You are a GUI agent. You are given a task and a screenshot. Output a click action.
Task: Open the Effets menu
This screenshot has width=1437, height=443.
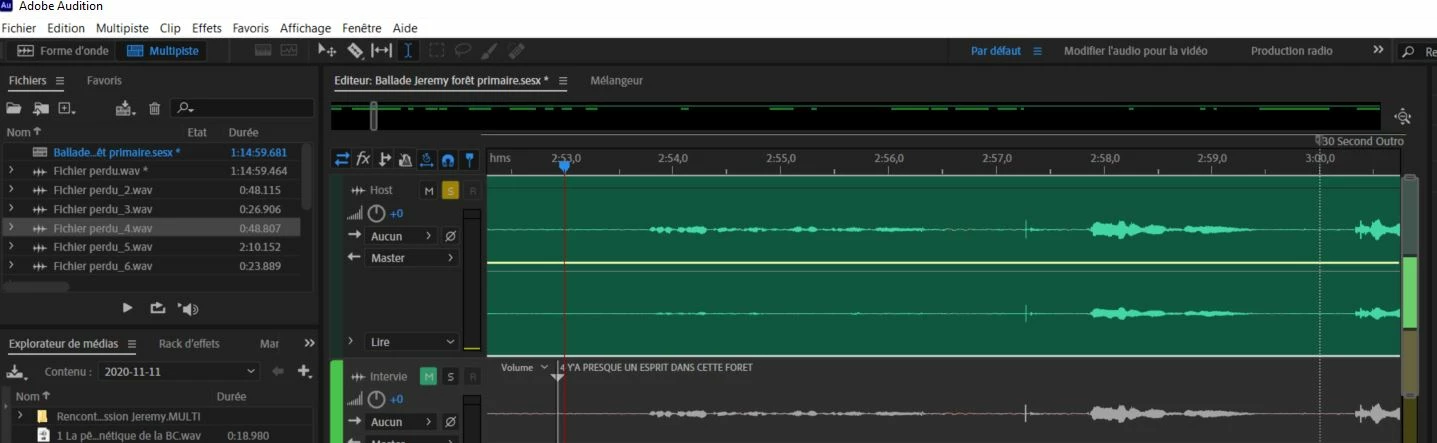point(207,28)
